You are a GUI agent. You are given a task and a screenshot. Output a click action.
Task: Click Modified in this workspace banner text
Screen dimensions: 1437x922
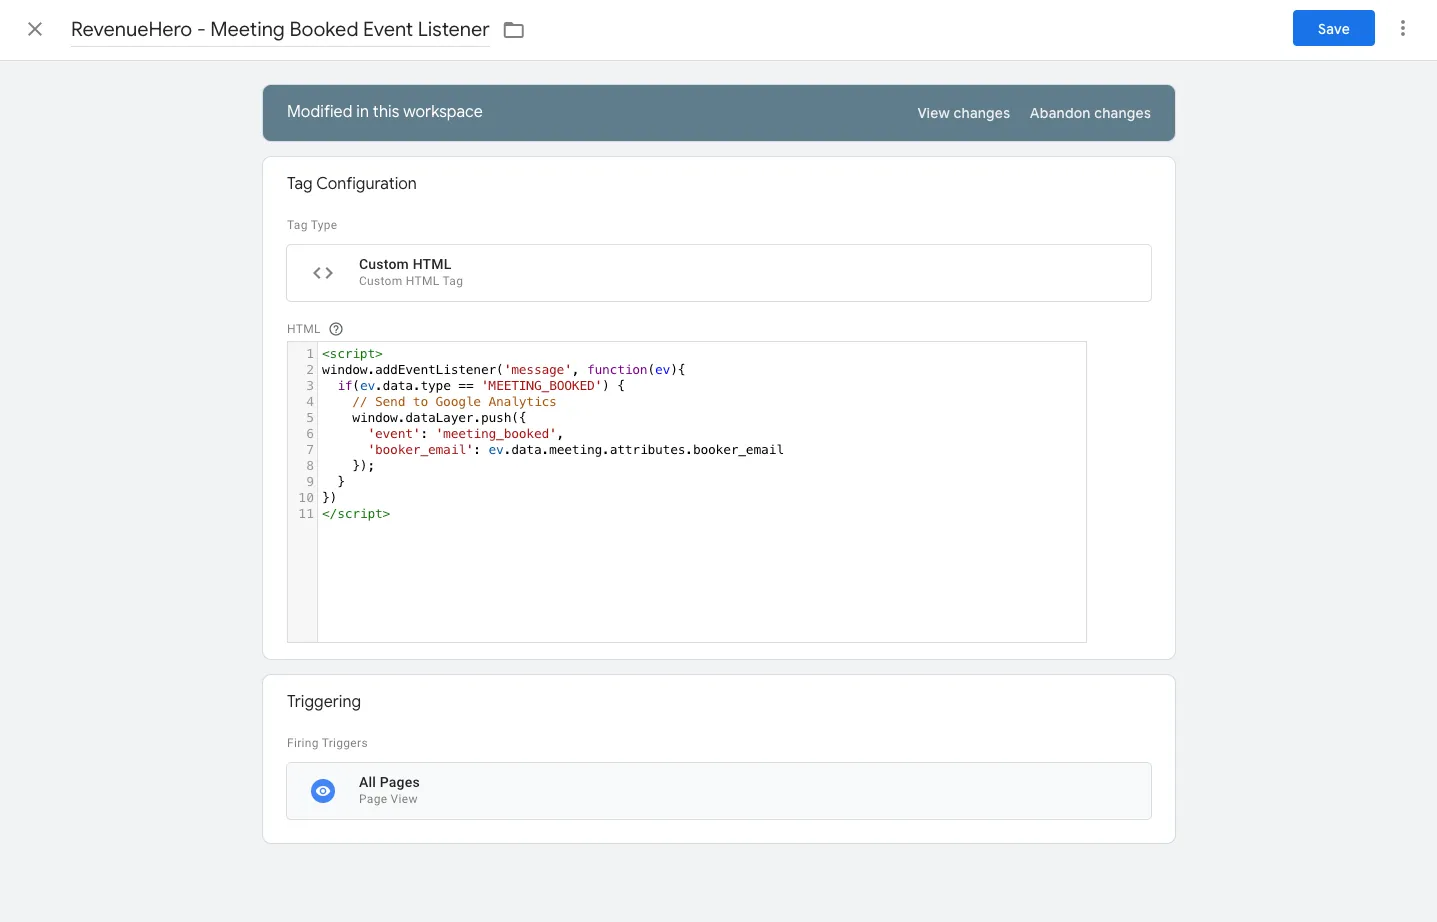tap(384, 112)
